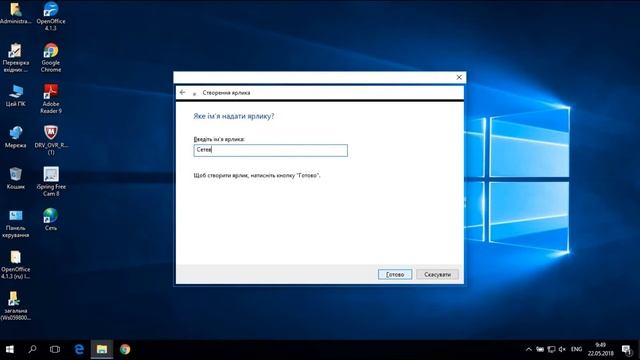
Task: Close the Створення ярлика dialog
Action: pyautogui.click(x=459, y=77)
